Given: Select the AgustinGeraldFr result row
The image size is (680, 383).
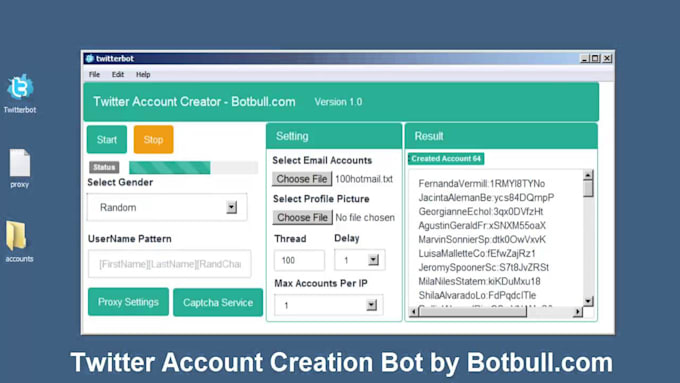Looking at the screenshot, I should pyautogui.click(x=482, y=225).
